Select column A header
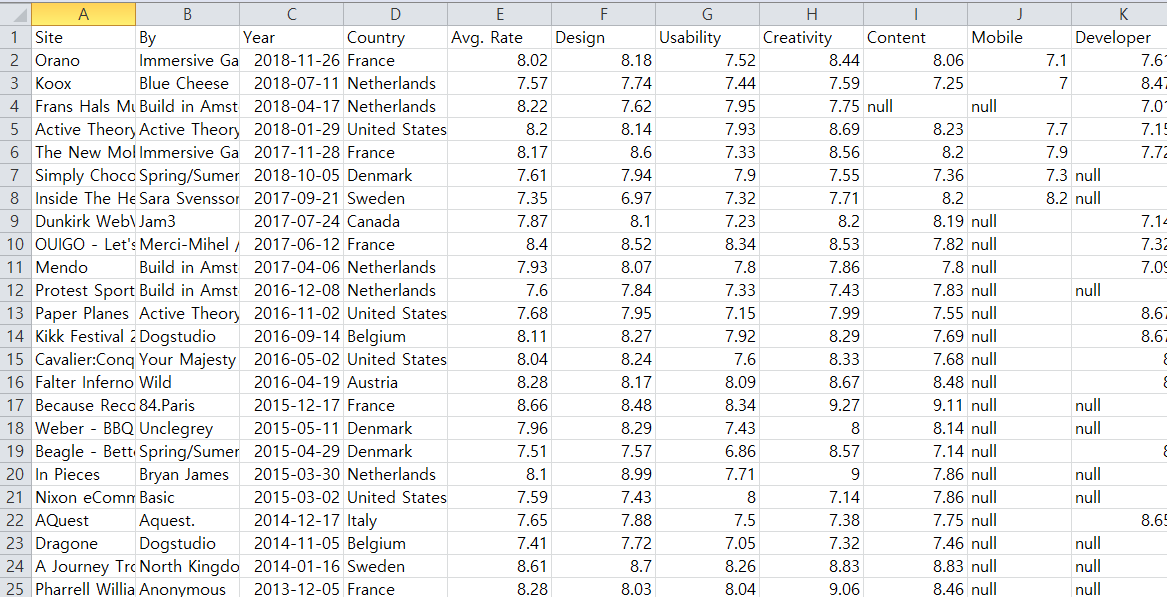Screen dimensions: 1167x597 point(83,13)
